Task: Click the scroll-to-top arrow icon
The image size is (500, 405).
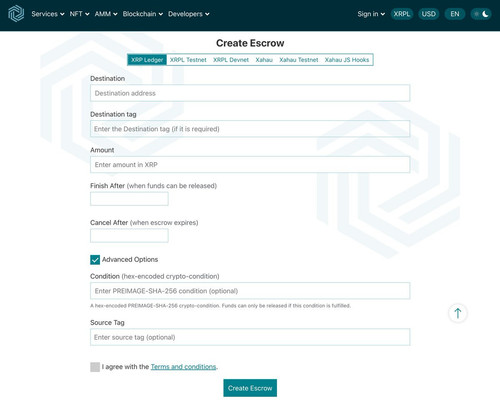Action: tap(458, 313)
